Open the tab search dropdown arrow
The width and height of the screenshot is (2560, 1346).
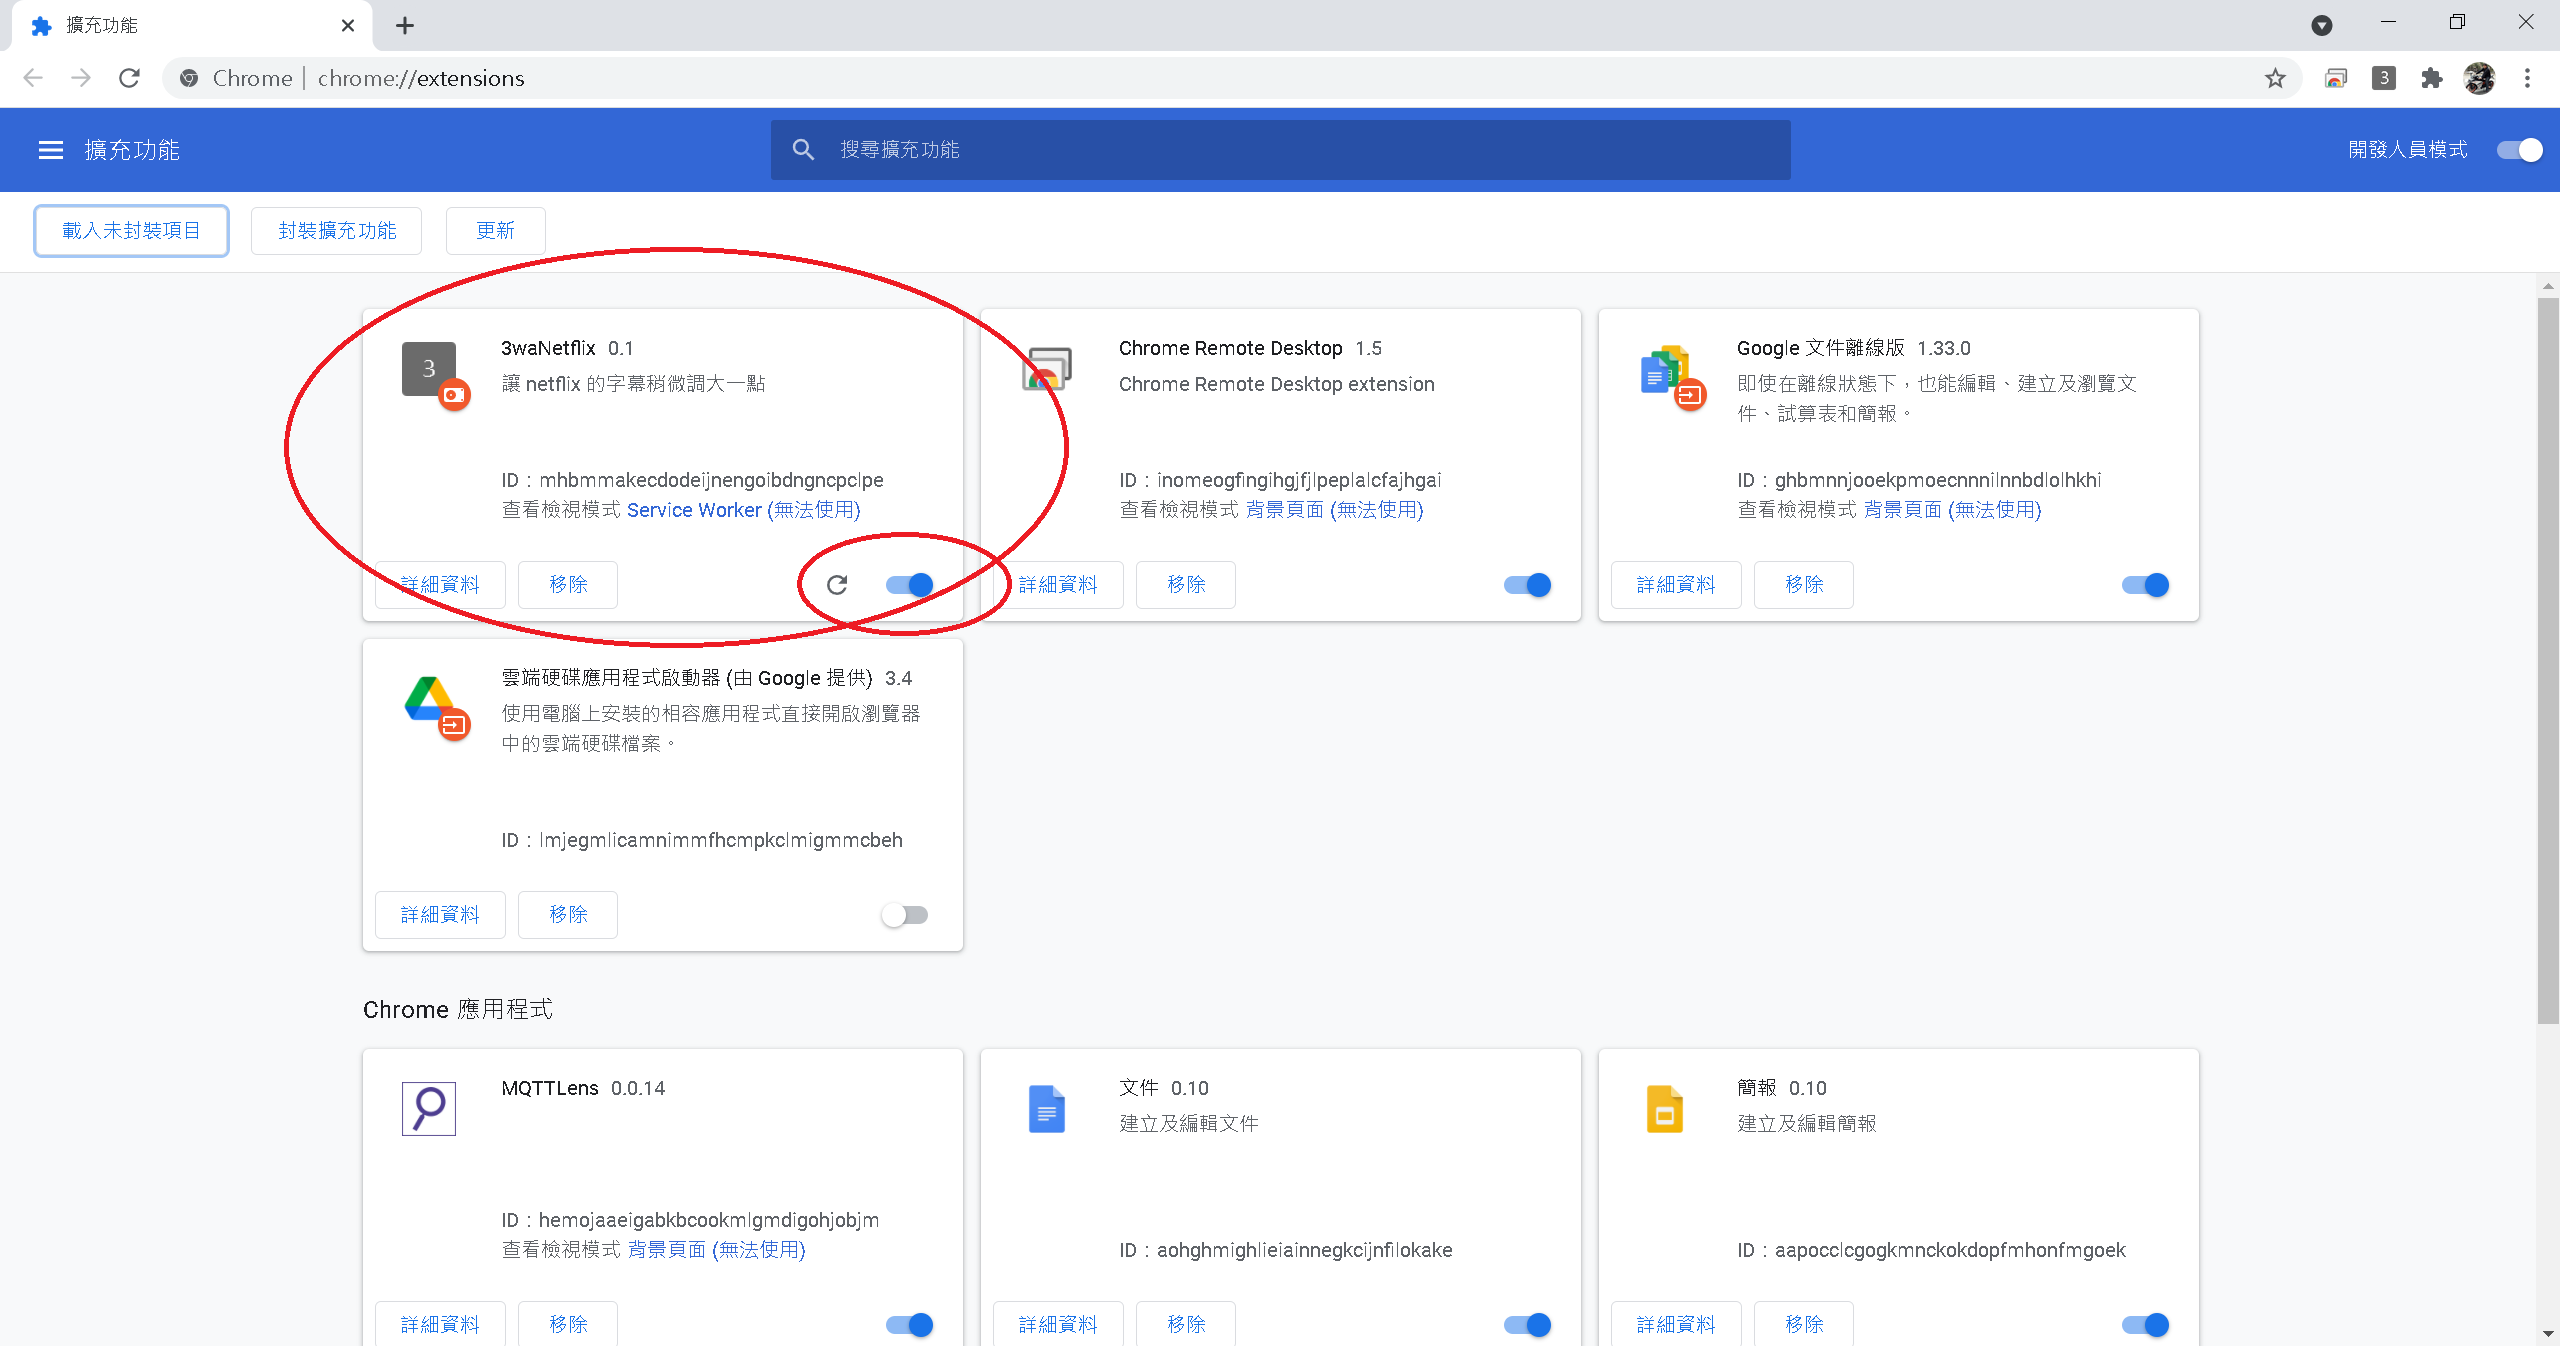(2322, 26)
